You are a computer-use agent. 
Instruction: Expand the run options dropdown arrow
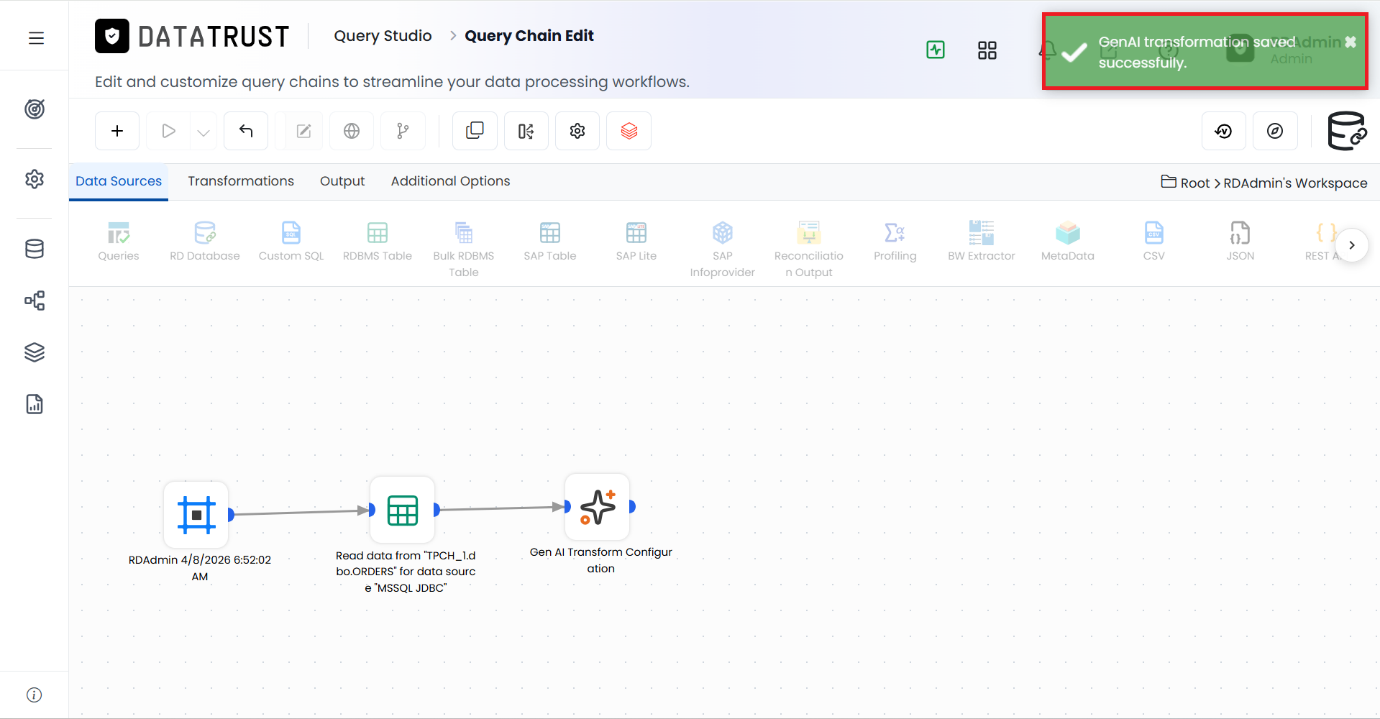pyautogui.click(x=203, y=132)
